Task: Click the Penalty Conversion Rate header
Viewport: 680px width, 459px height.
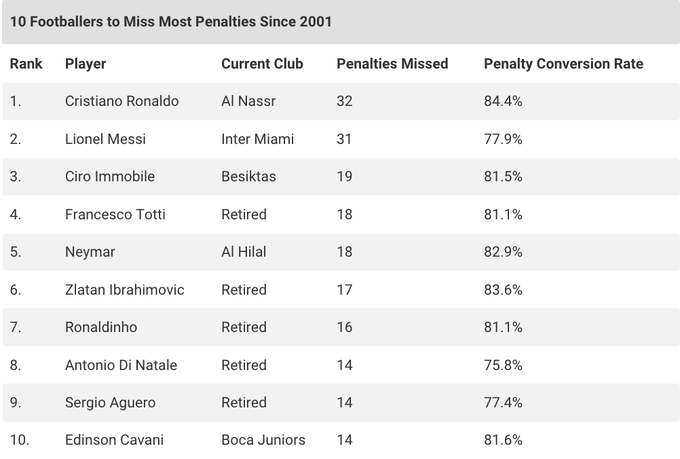Action: coord(563,64)
